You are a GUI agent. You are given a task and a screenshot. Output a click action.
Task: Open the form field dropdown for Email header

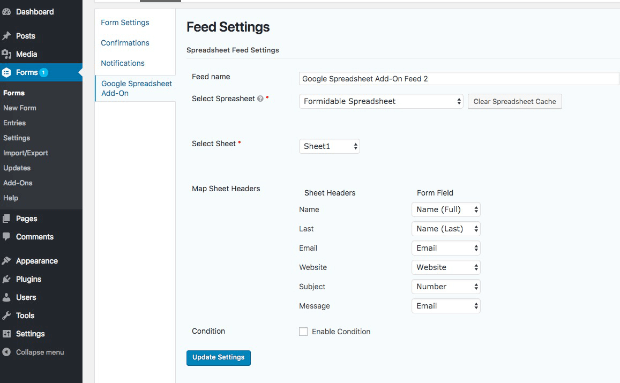[x=446, y=248]
